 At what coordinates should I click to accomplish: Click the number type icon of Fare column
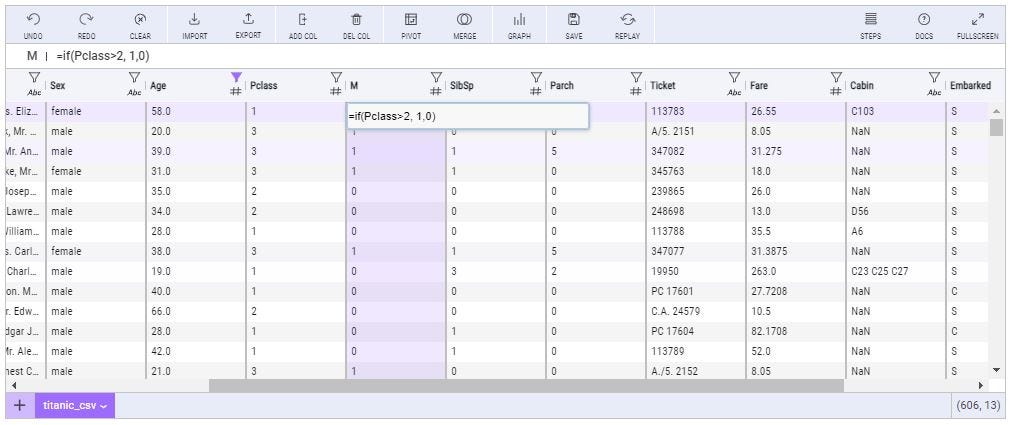coord(836,92)
